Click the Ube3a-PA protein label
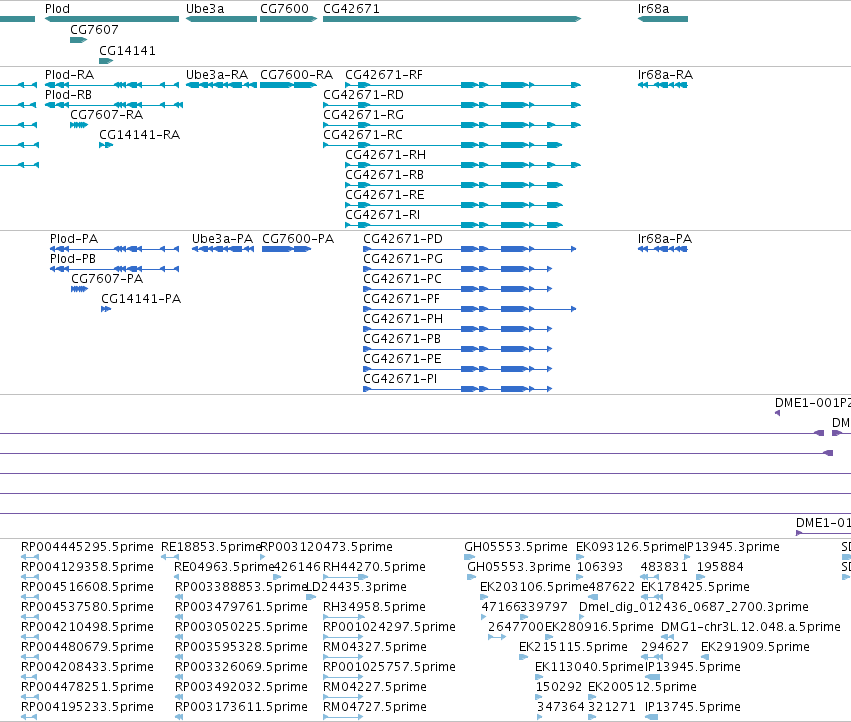 point(222,239)
